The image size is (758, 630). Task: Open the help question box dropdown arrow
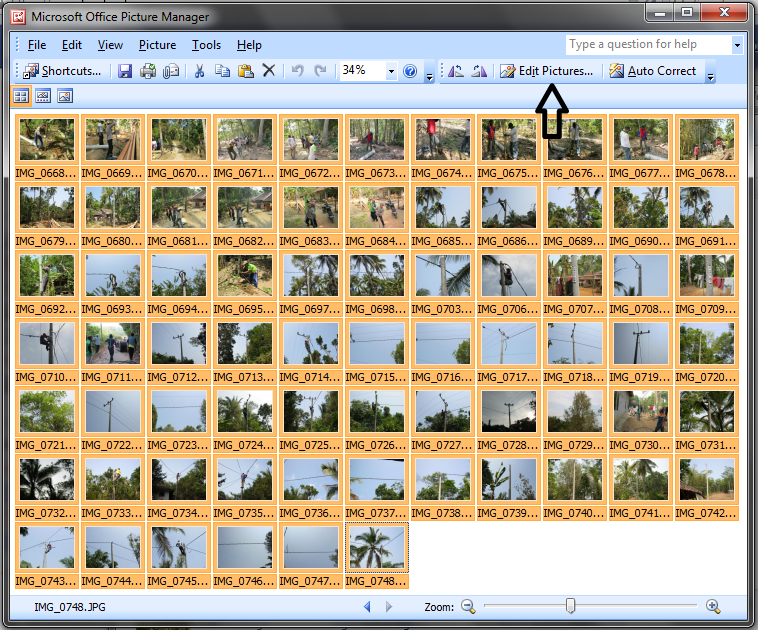tap(737, 45)
